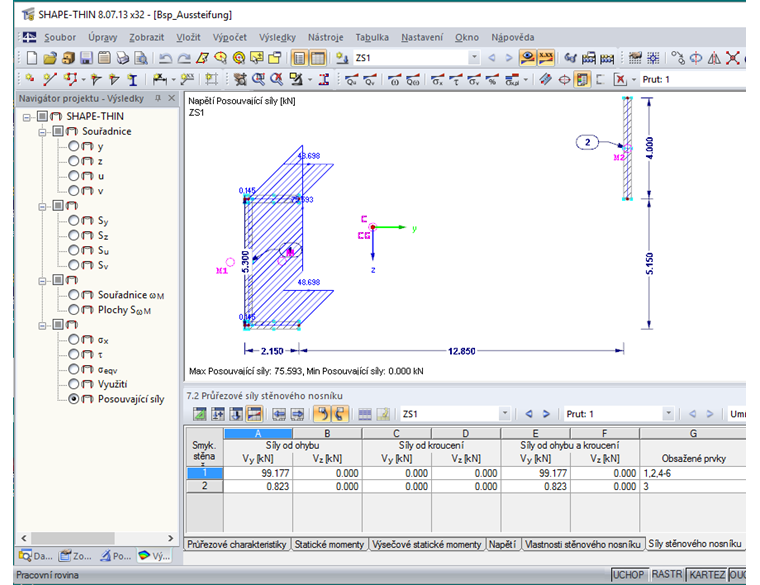Toggle the UCHOP status bar button
This screenshot has width=760, height=585.
(629, 575)
